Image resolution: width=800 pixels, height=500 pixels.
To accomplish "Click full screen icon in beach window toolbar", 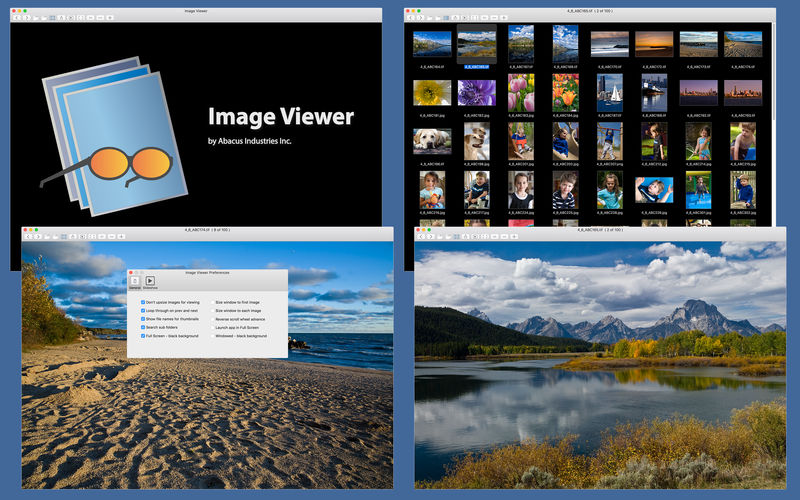I will tap(92, 236).
